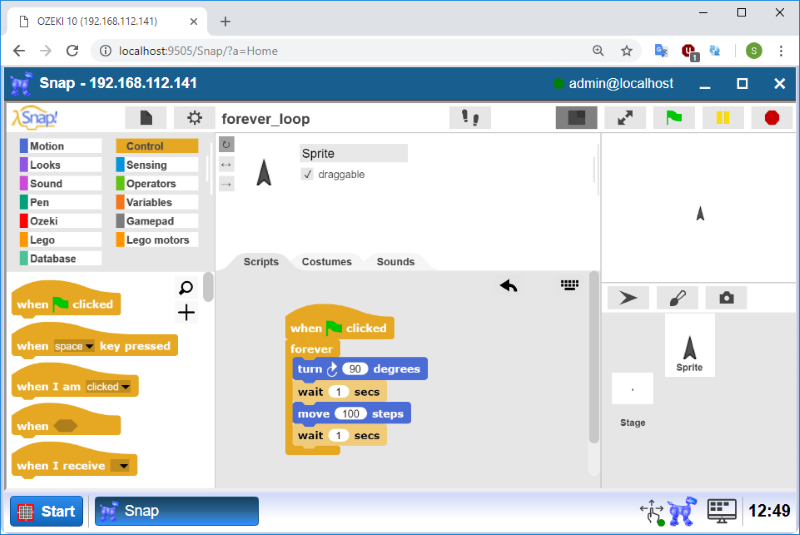Reload the browser page

tap(72, 50)
